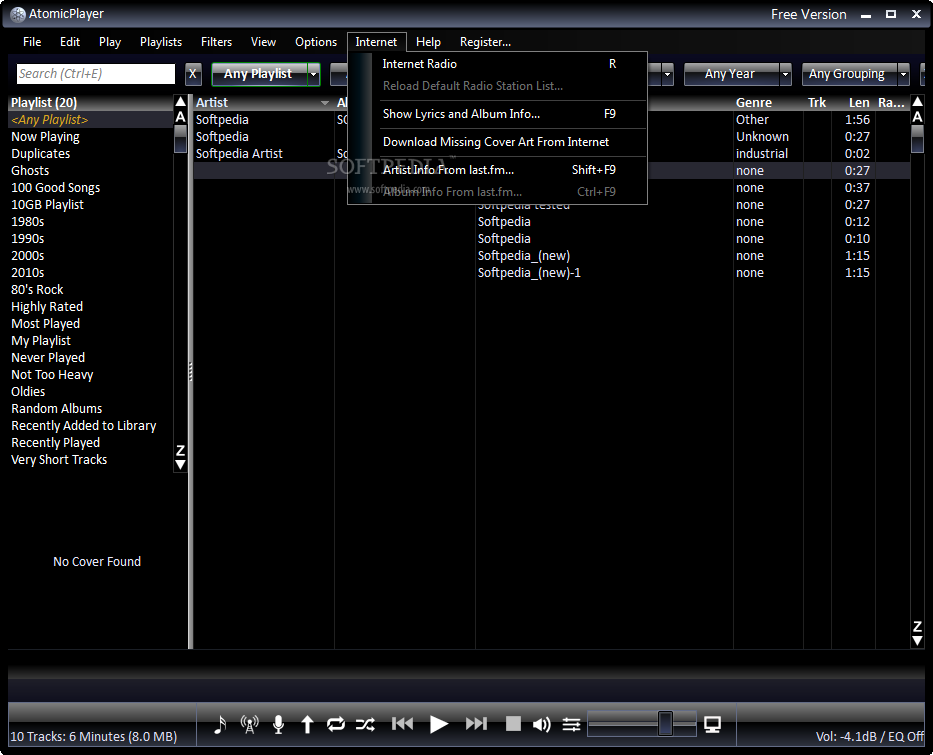Jump track list to bottom arrow
Image resolution: width=933 pixels, height=755 pixels.
pyautogui.click(x=918, y=641)
